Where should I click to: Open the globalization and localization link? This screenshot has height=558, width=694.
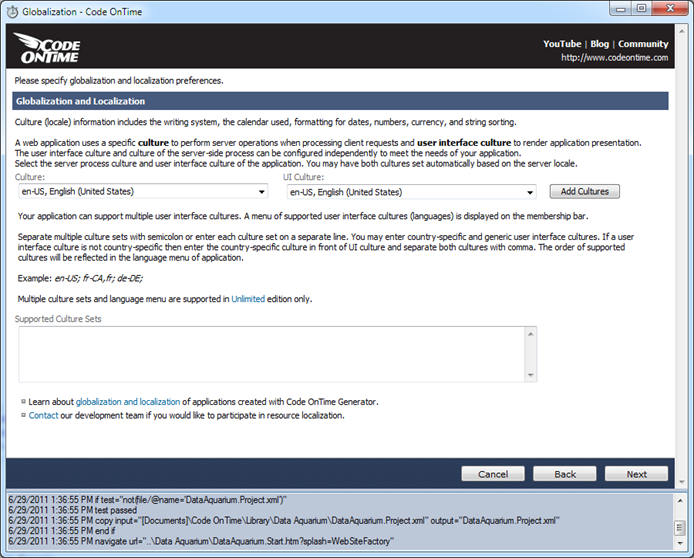[128, 402]
